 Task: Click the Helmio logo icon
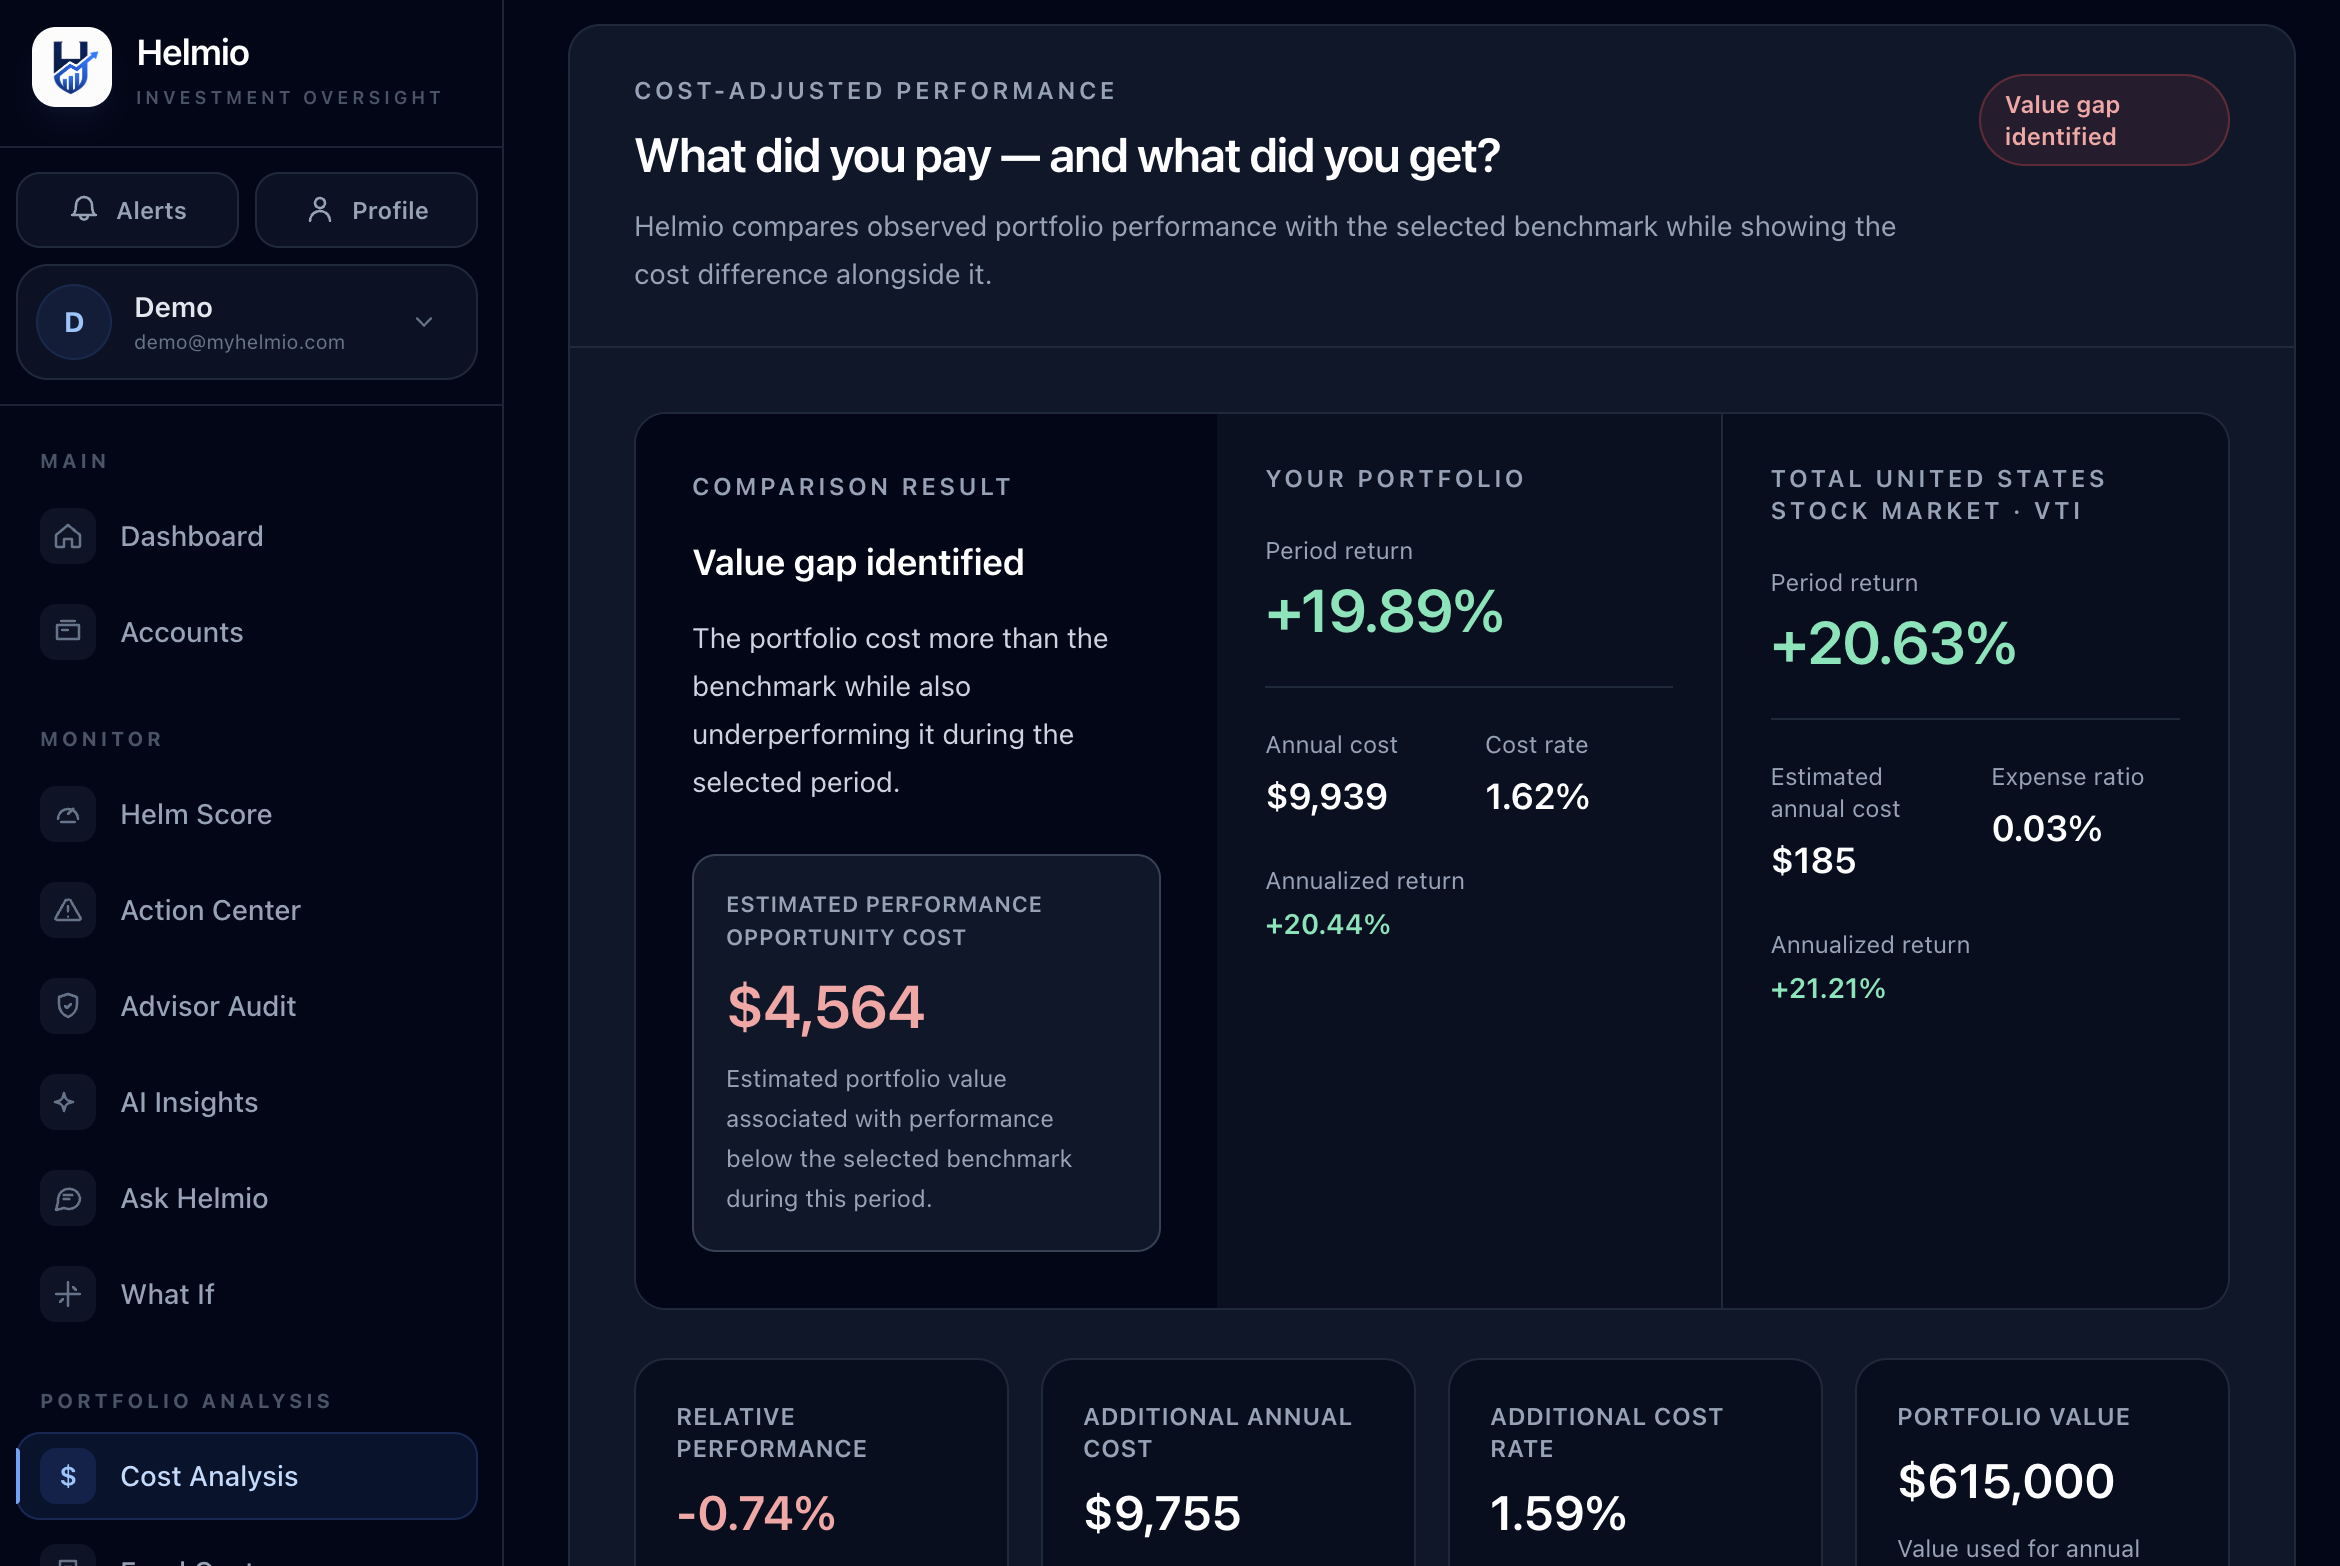(72, 67)
